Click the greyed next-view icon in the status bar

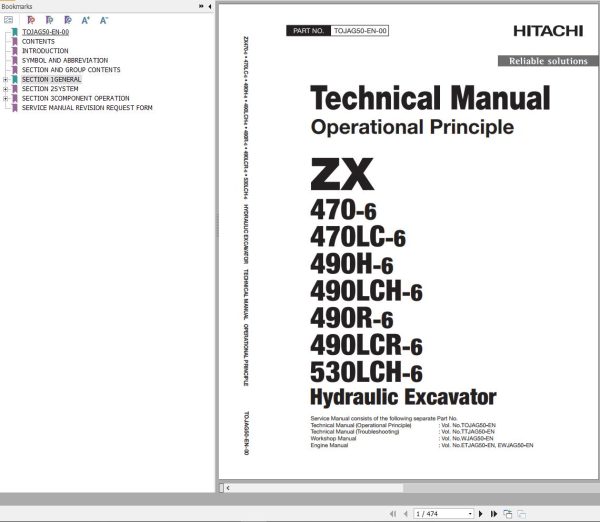pyautogui.click(x=522, y=514)
